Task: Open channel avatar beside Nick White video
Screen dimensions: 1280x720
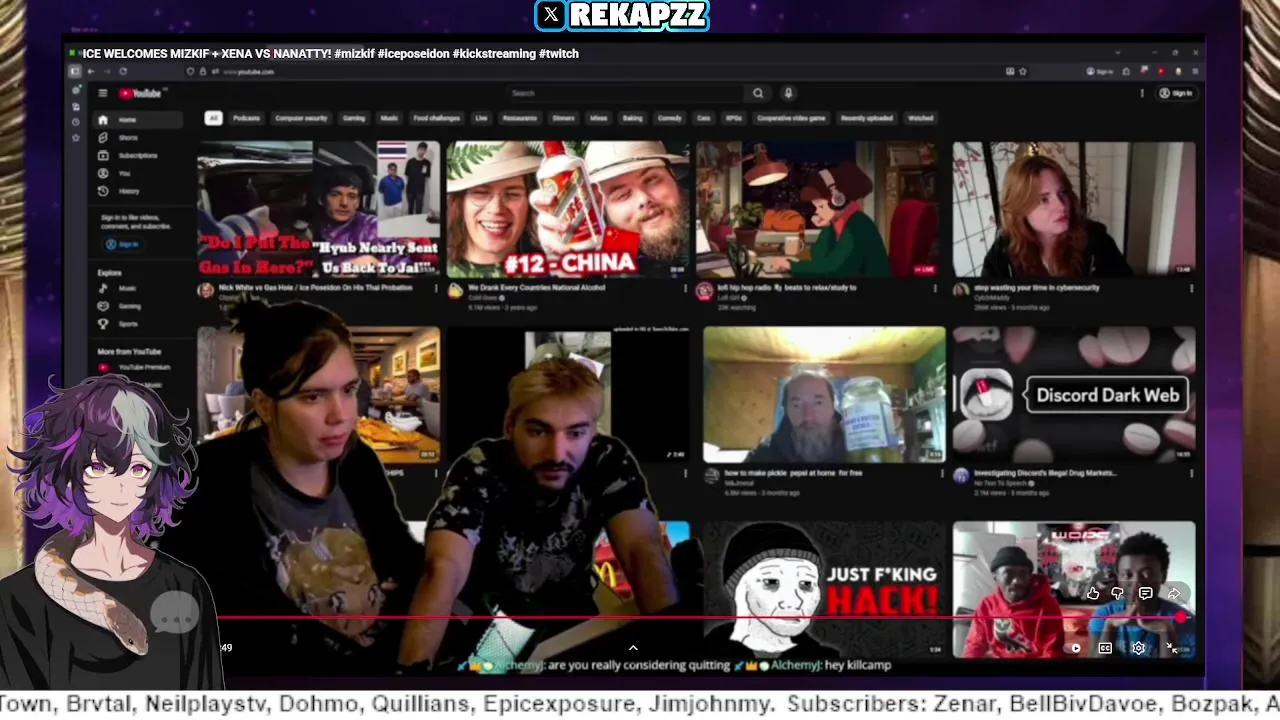Action: pos(205,291)
